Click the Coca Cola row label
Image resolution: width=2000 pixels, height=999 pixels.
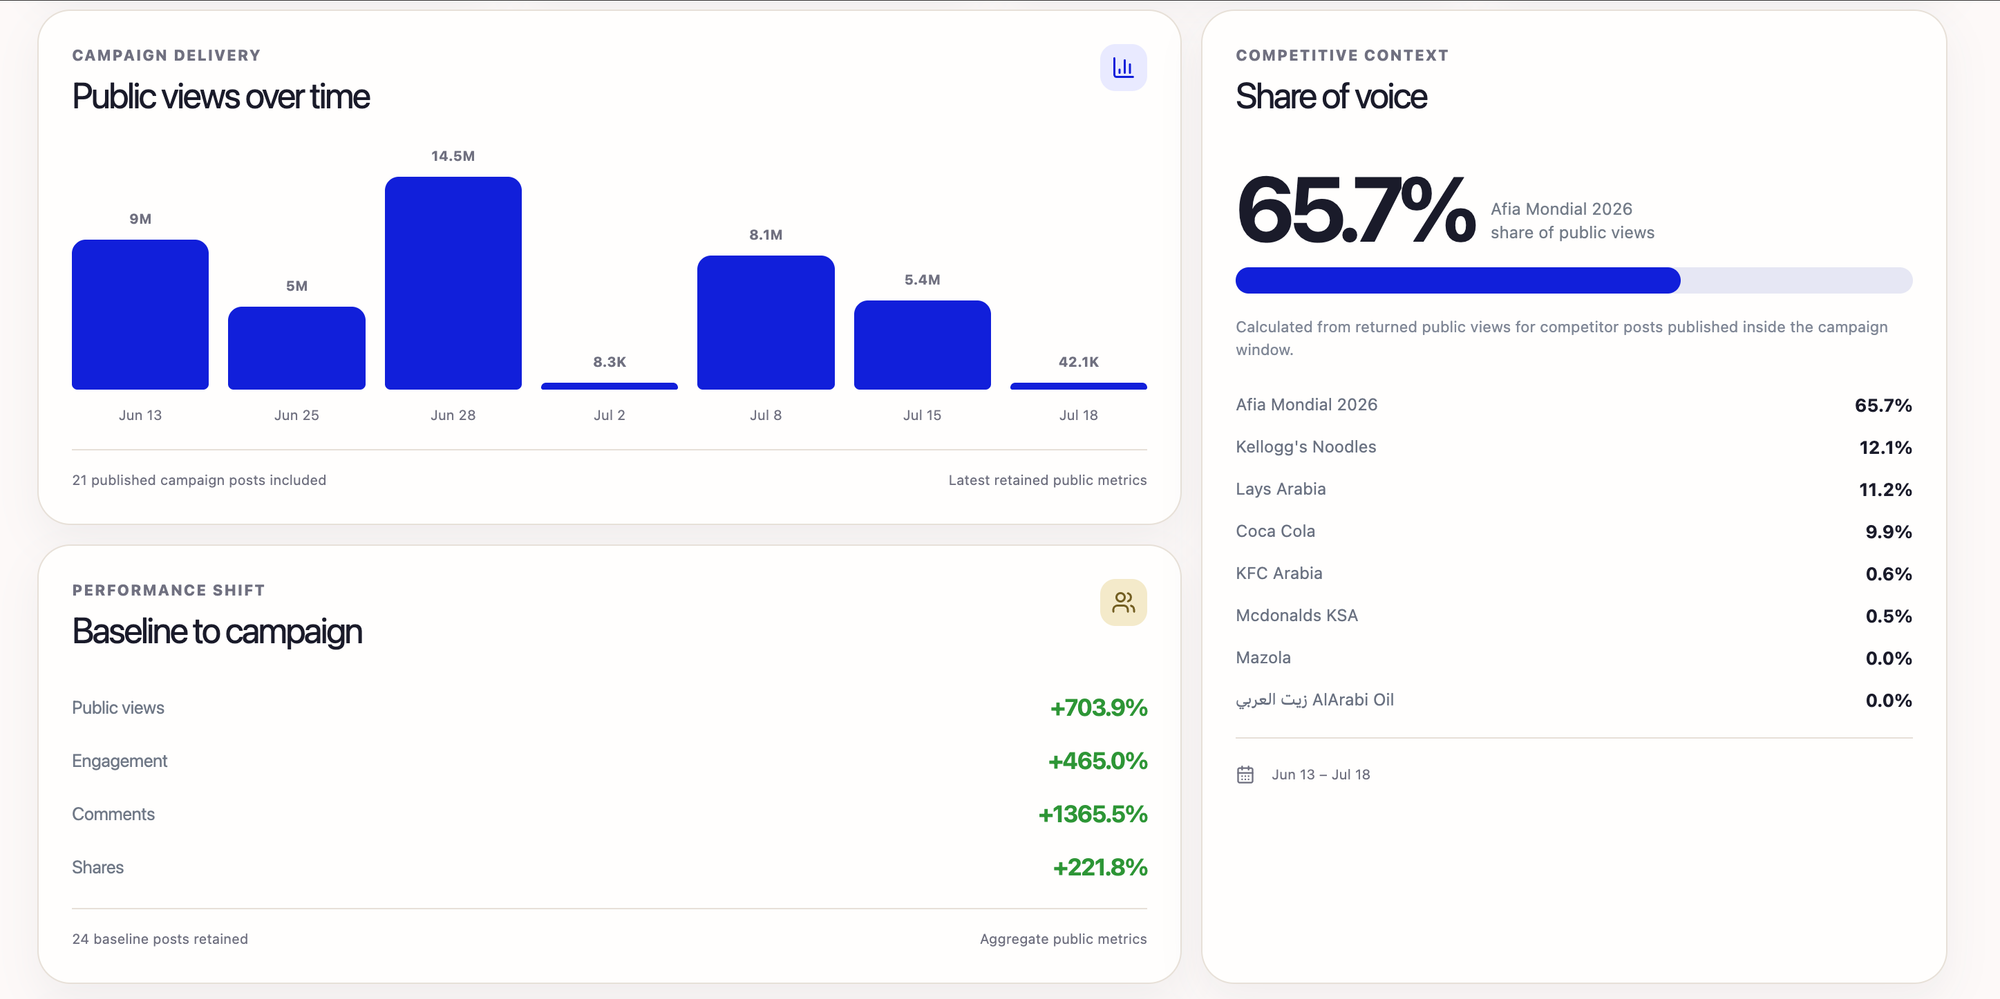coord(1276,531)
